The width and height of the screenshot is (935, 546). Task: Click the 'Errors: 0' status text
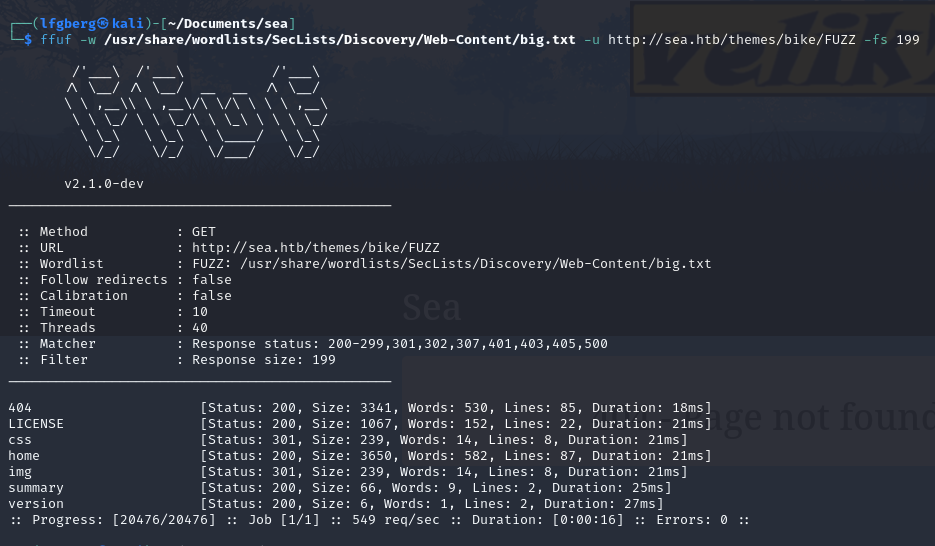coord(692,520)
